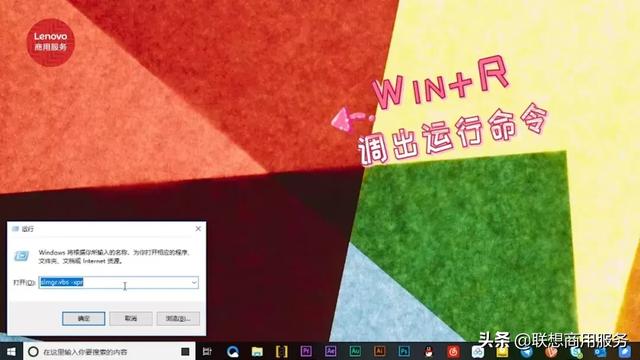Confirm the Run command with 确定

point(84,318)
